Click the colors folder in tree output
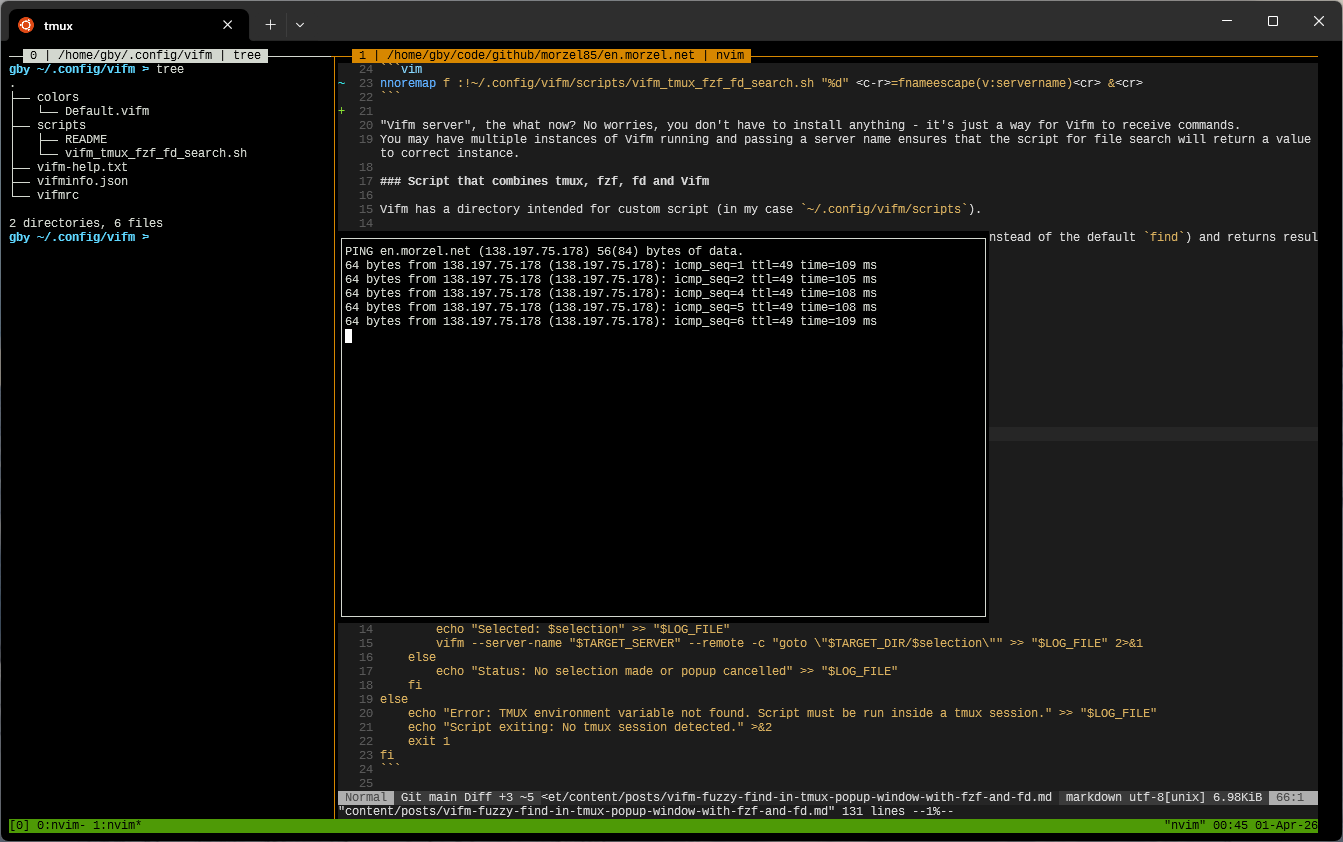This screenshot has width=1343, height=842. (58, 98)
